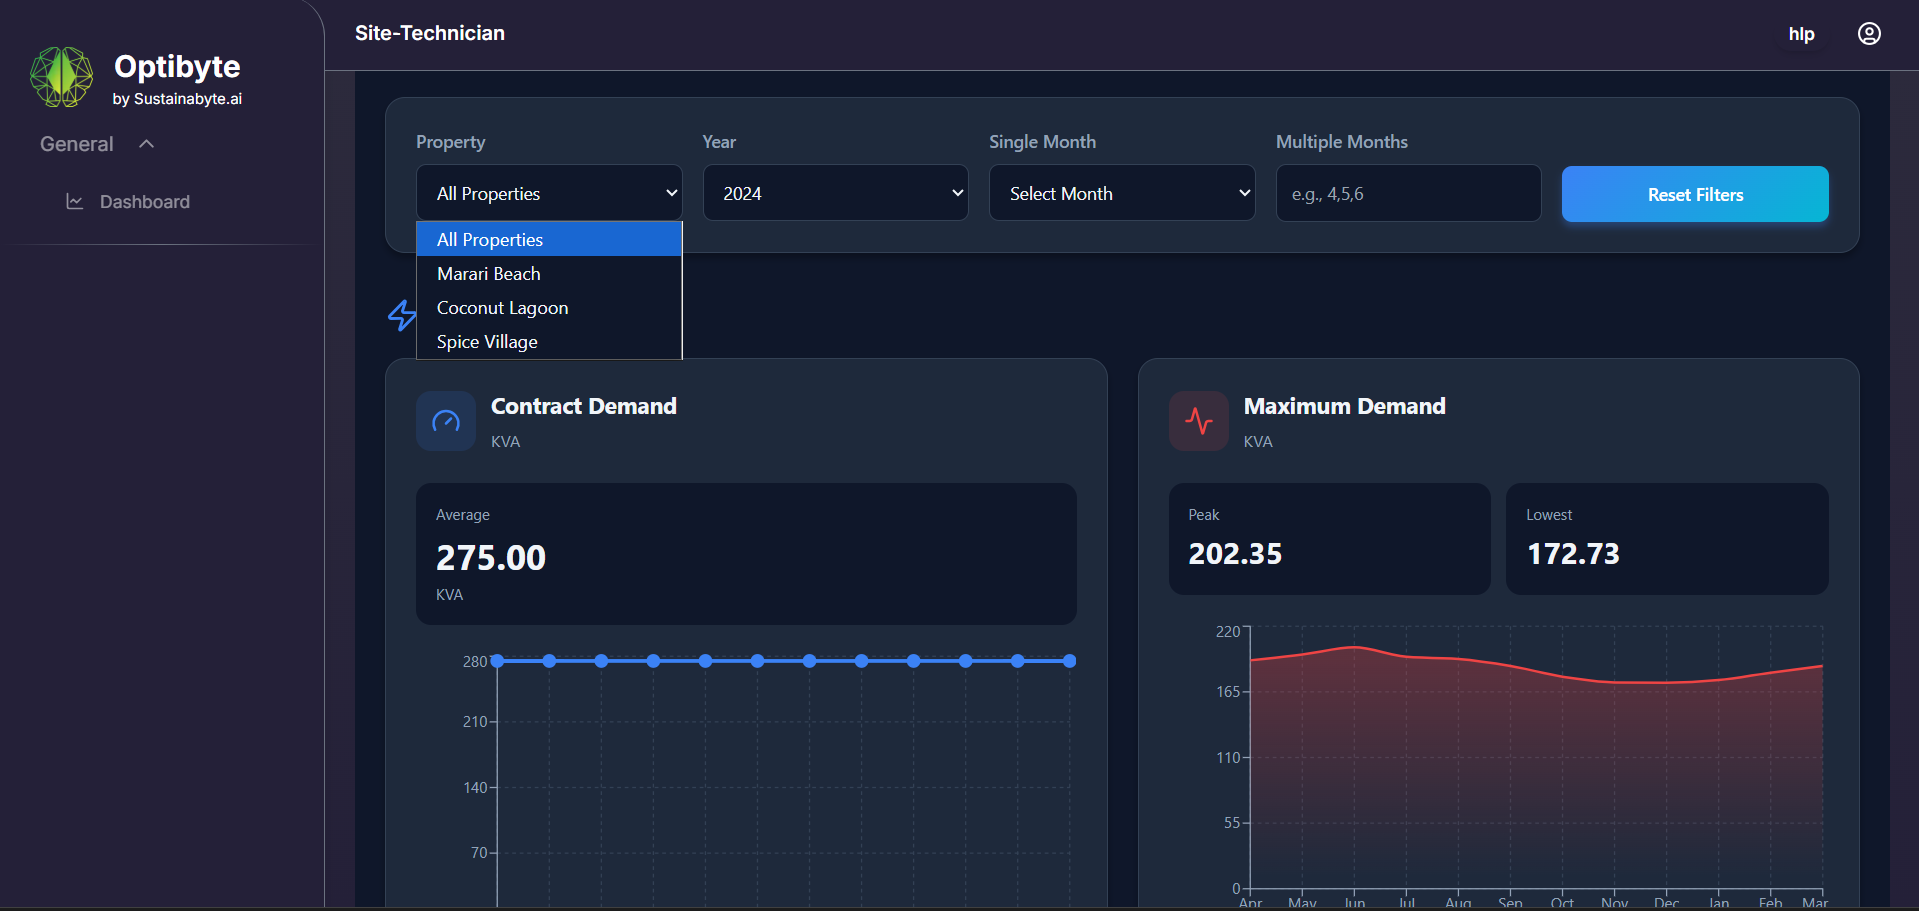This screenshot has height=911, width=1919.
Task: Collapse the General section chevron
Action: (147, 144)
